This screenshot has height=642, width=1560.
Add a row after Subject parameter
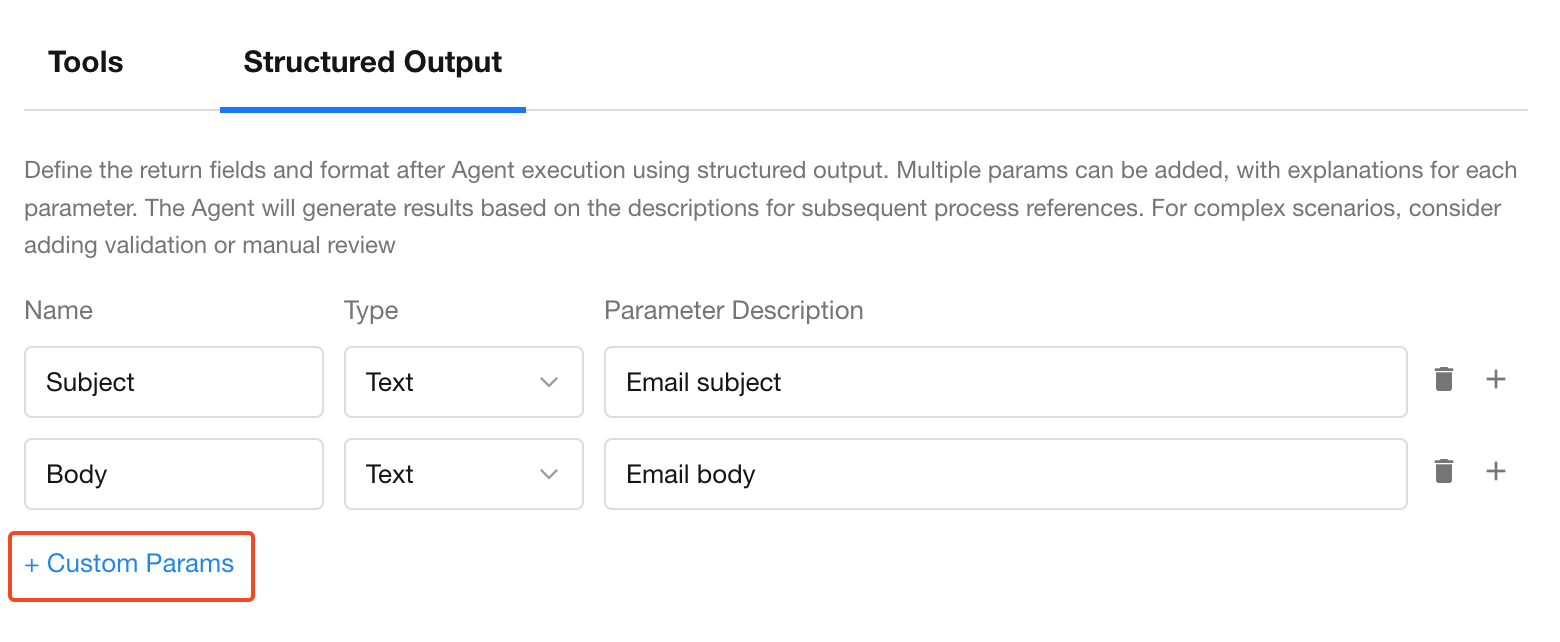pos(1496,380)
